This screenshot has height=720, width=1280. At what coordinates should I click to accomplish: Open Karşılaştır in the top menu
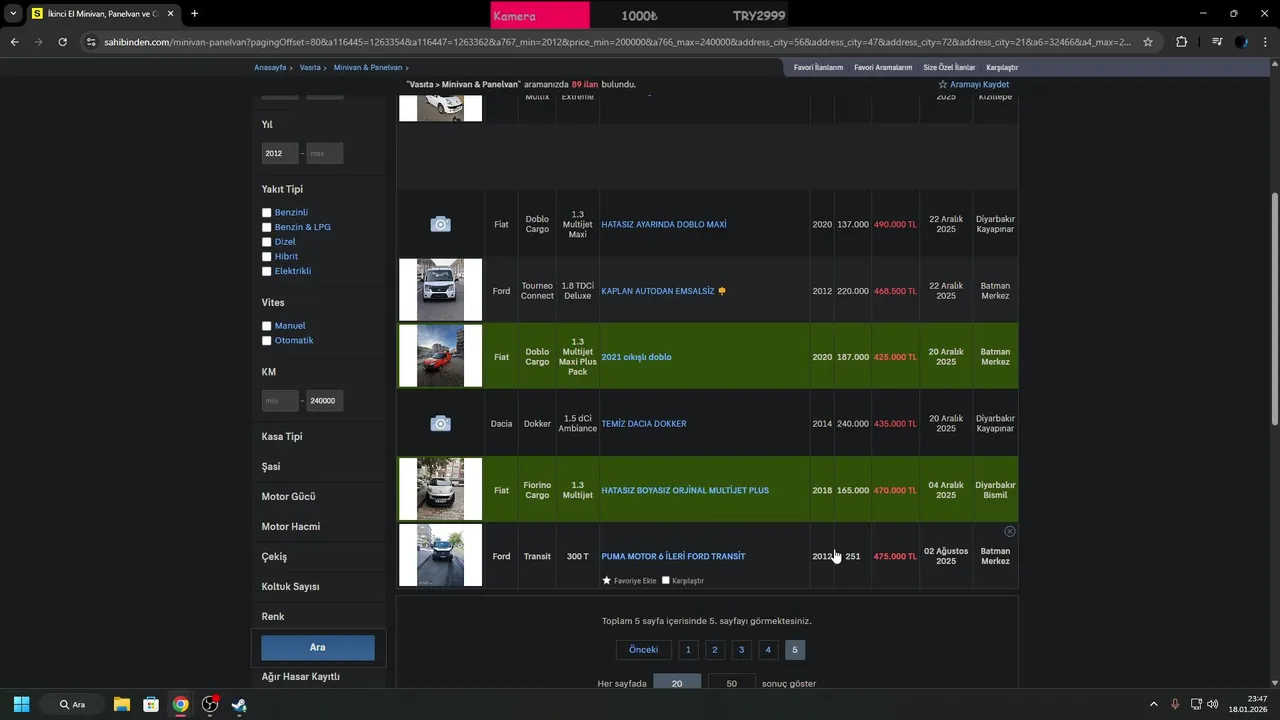pyautogui.click(x=1002, y=67)
